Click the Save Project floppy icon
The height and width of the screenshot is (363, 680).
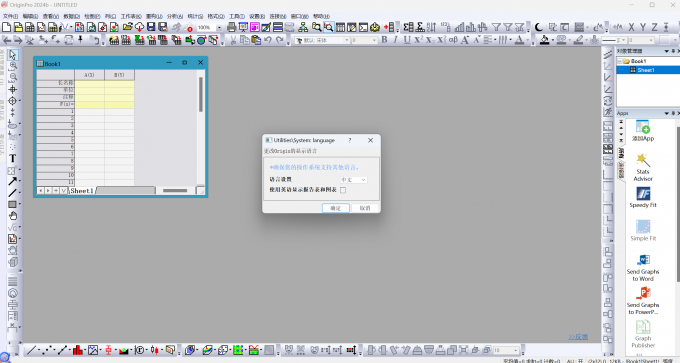click(x=151, y=27)
